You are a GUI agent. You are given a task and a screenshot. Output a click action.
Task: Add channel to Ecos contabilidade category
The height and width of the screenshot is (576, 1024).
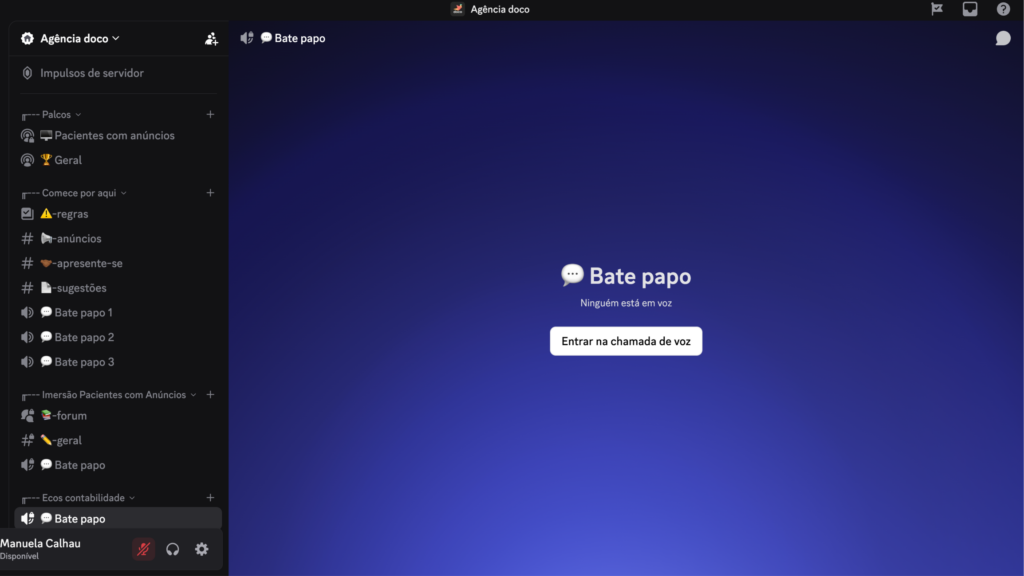(210, 498)
